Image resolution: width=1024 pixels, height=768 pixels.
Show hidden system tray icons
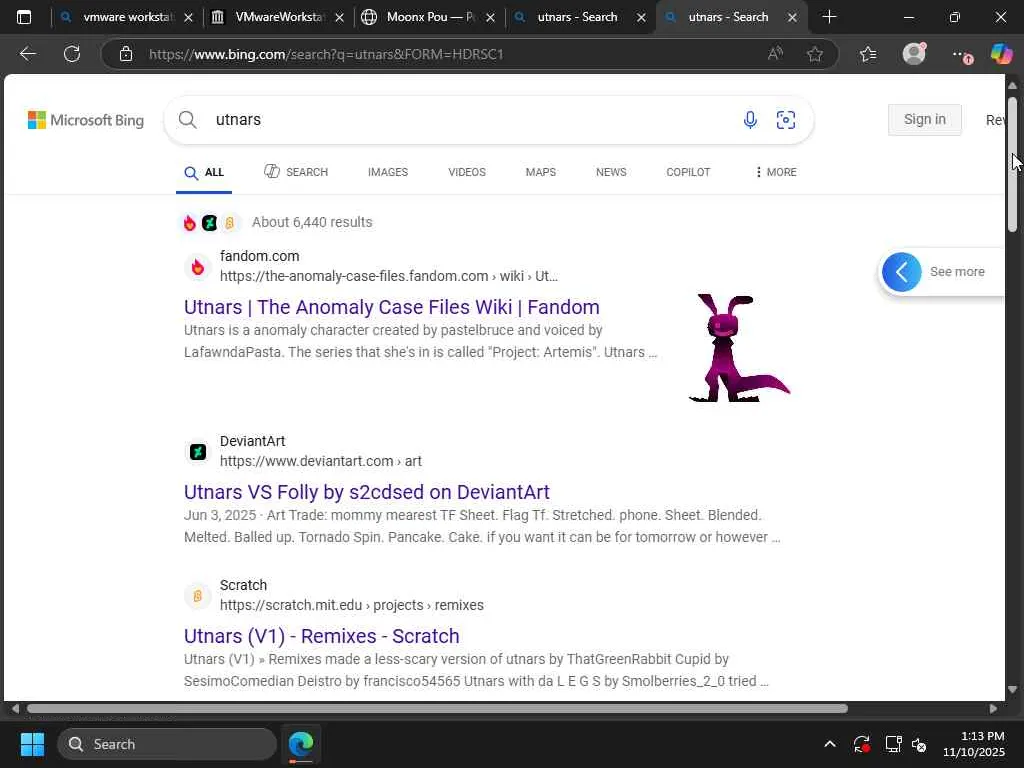tap(829, 744)
